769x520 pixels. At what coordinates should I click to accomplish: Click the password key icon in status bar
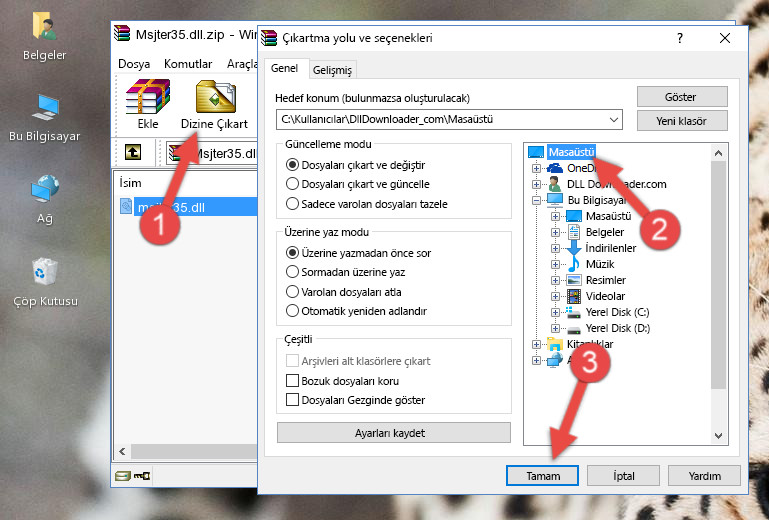pos(142,475)
